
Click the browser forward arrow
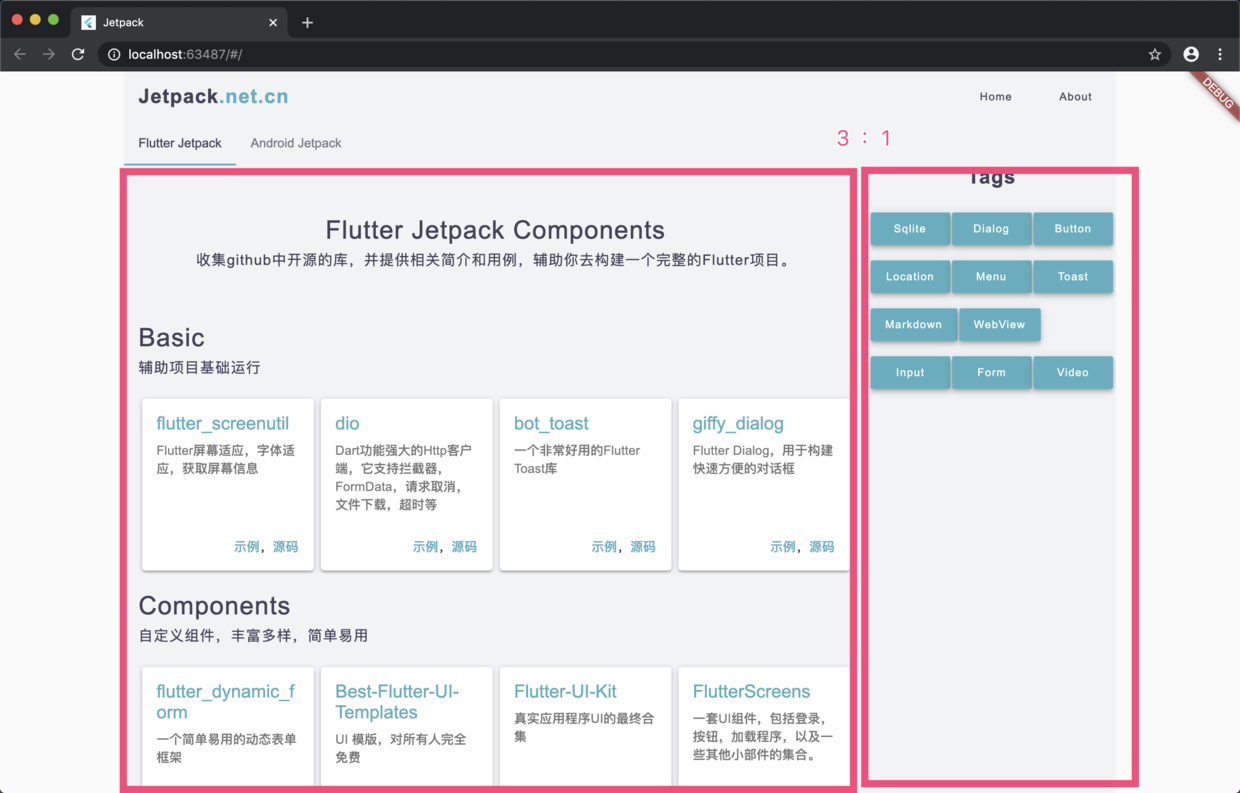(x=49, y=54)
